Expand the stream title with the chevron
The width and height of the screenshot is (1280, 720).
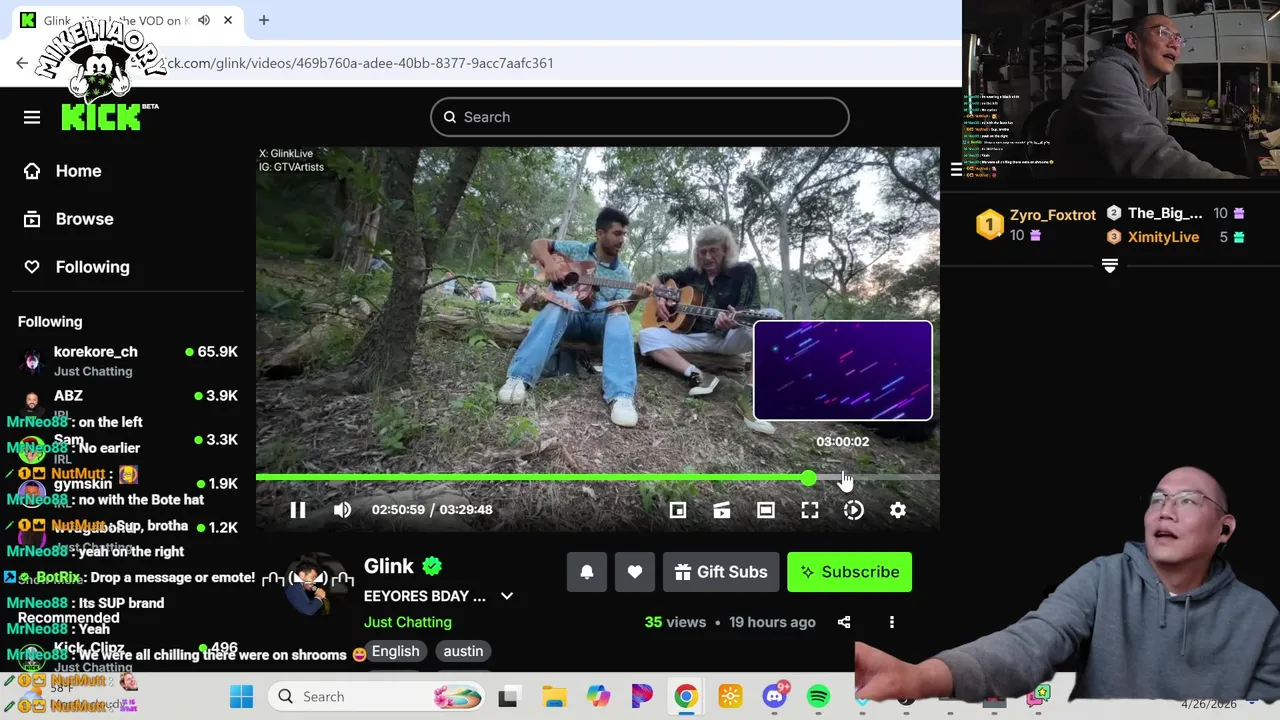click(x=507, y=596)
